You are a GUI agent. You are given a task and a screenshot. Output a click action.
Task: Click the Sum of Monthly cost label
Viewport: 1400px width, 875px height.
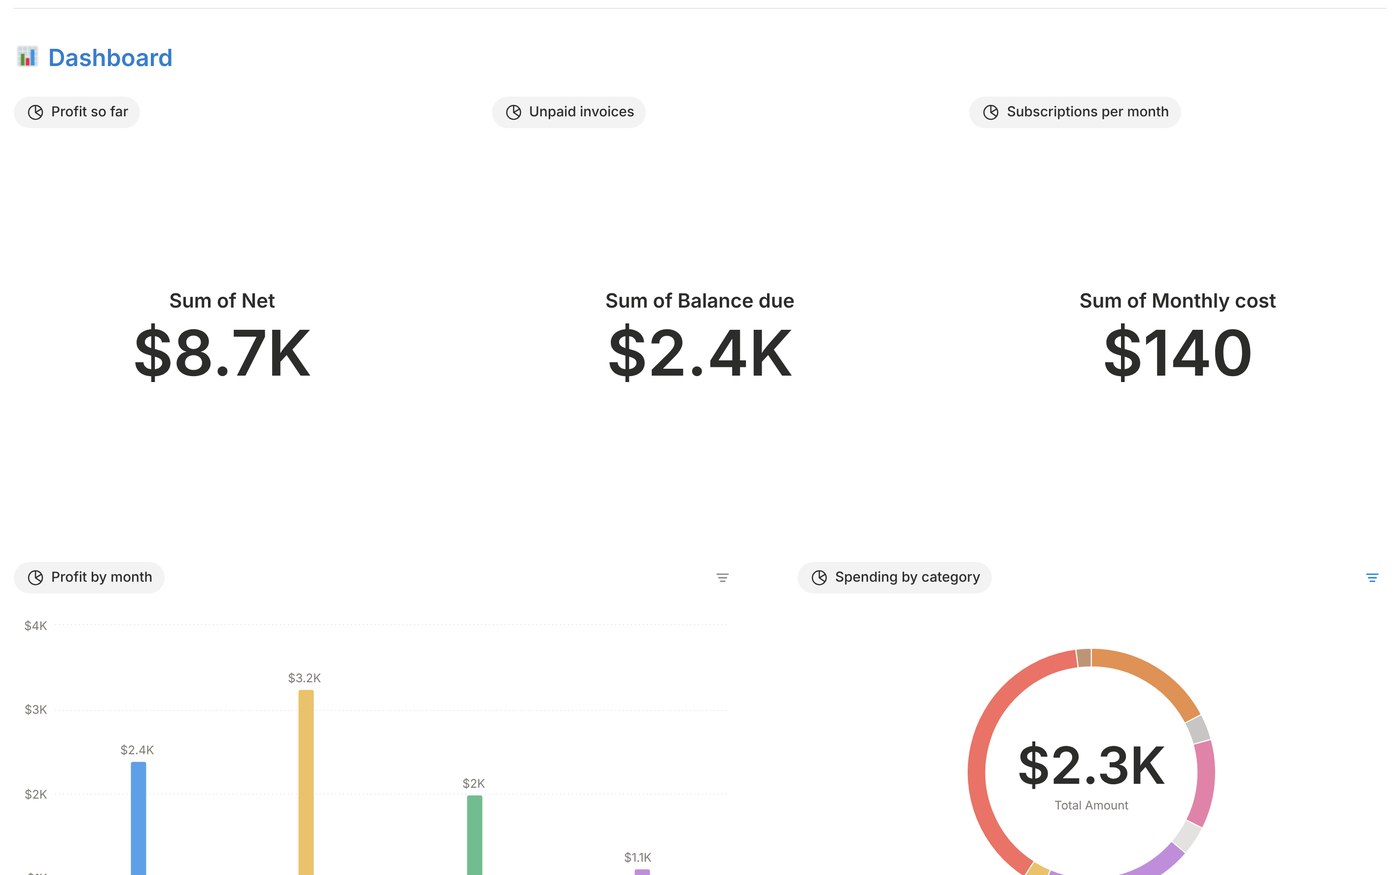tap(1178, 301)
